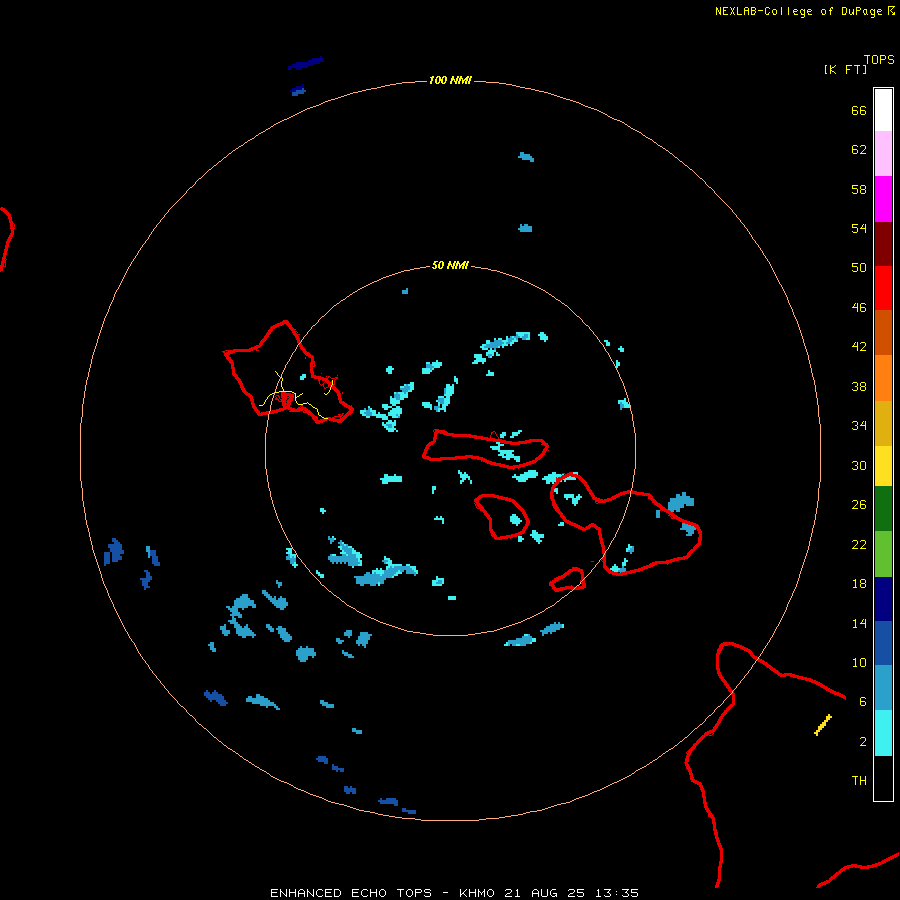Click the "TH" threshold label
The width and height of the screenshot is (900, 900).
point(859,781)
